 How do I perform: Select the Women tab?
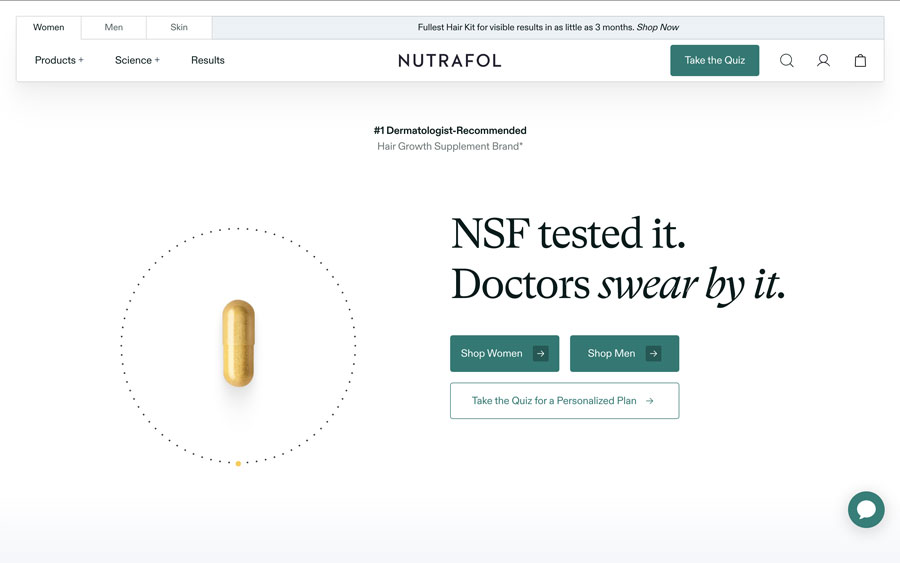49,28
